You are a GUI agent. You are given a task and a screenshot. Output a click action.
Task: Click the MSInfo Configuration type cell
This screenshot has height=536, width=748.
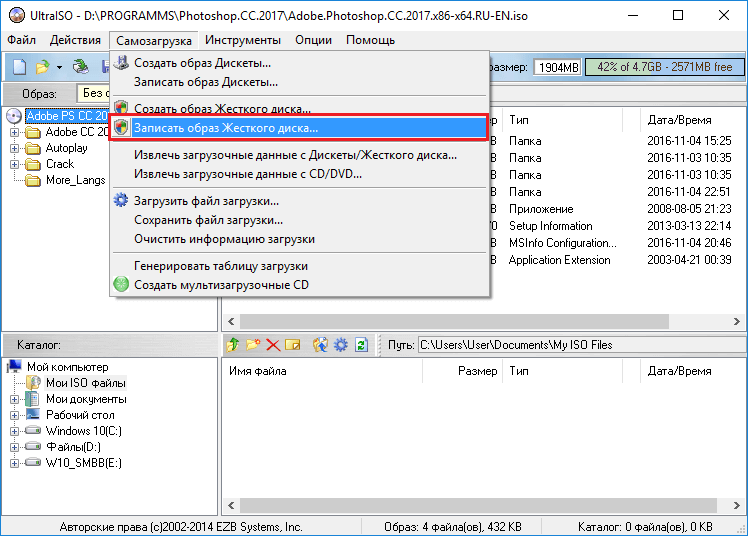562,243
